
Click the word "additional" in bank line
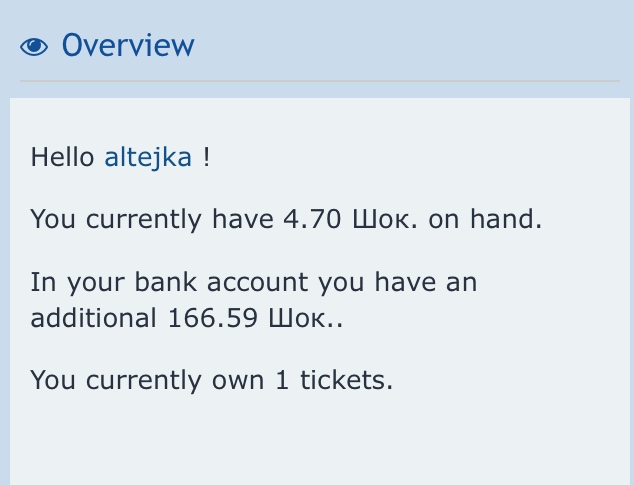pos(92,318)
